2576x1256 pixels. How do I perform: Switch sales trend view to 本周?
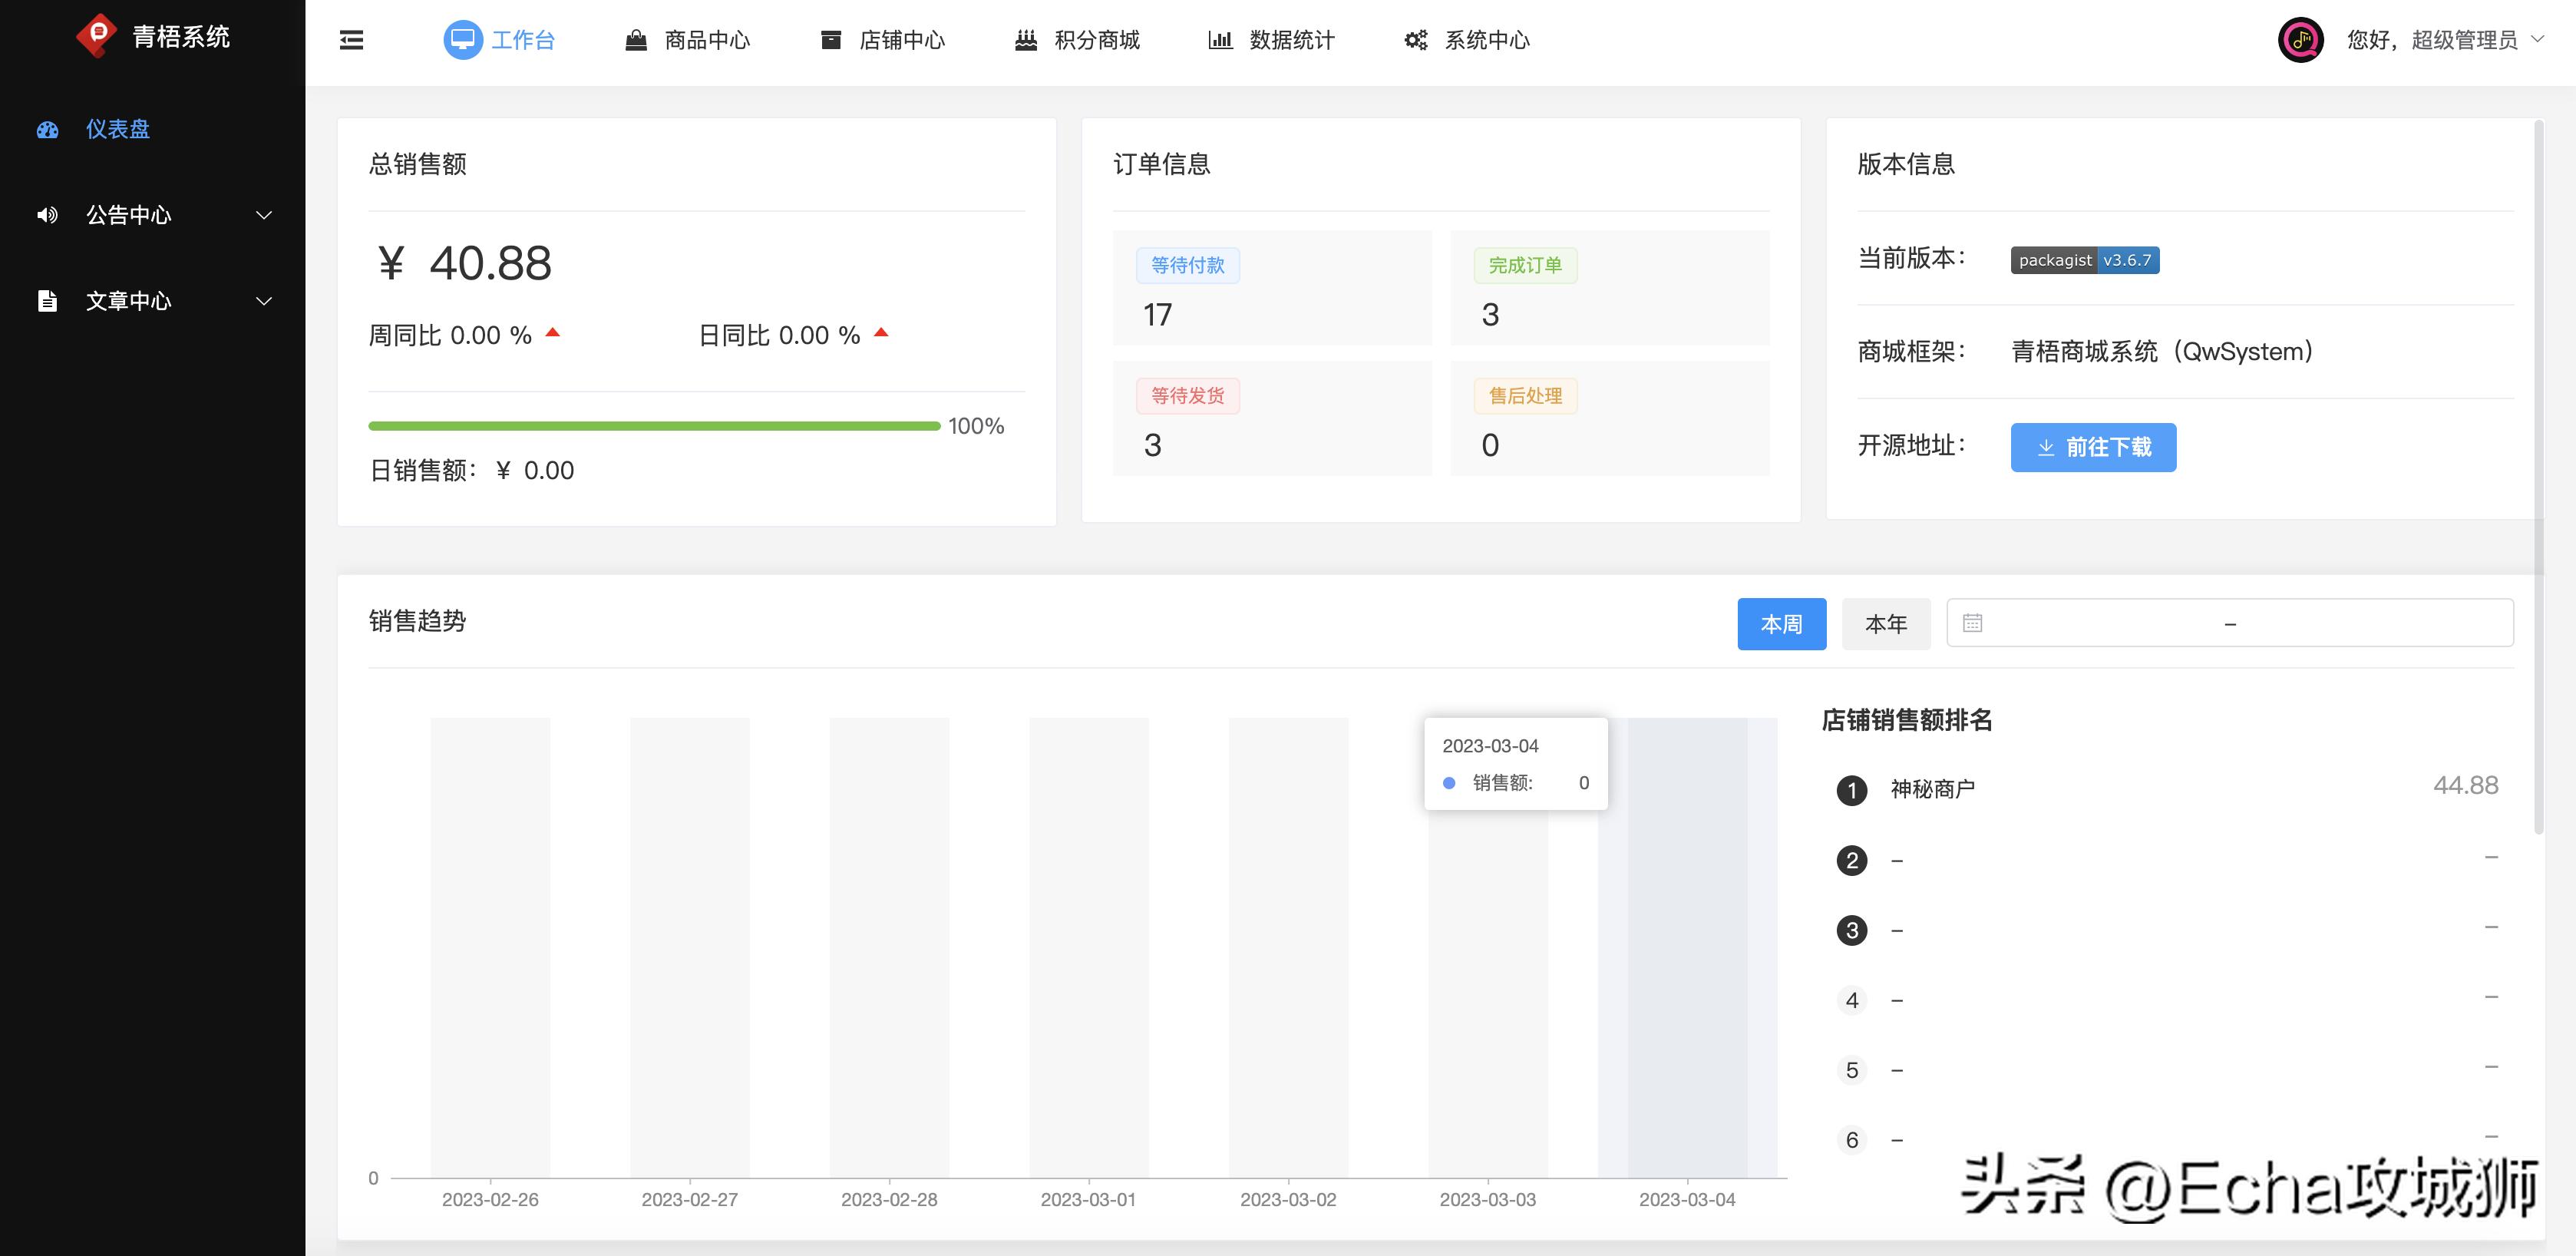point(1781,623)
